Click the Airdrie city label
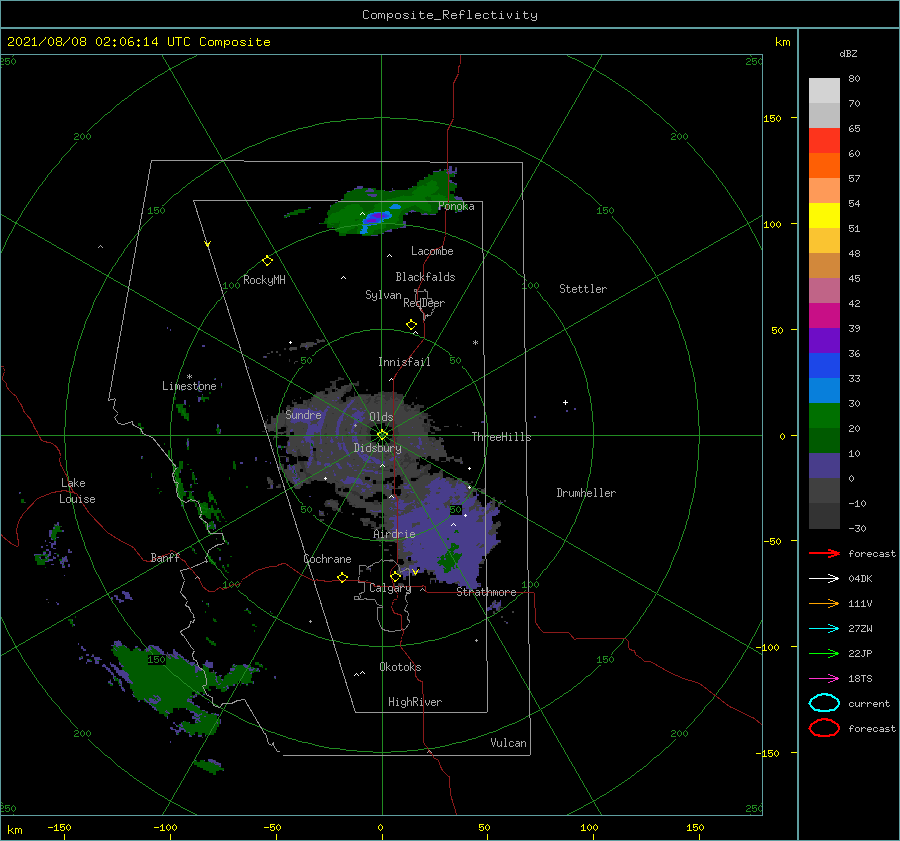 (x=394, y=534)
